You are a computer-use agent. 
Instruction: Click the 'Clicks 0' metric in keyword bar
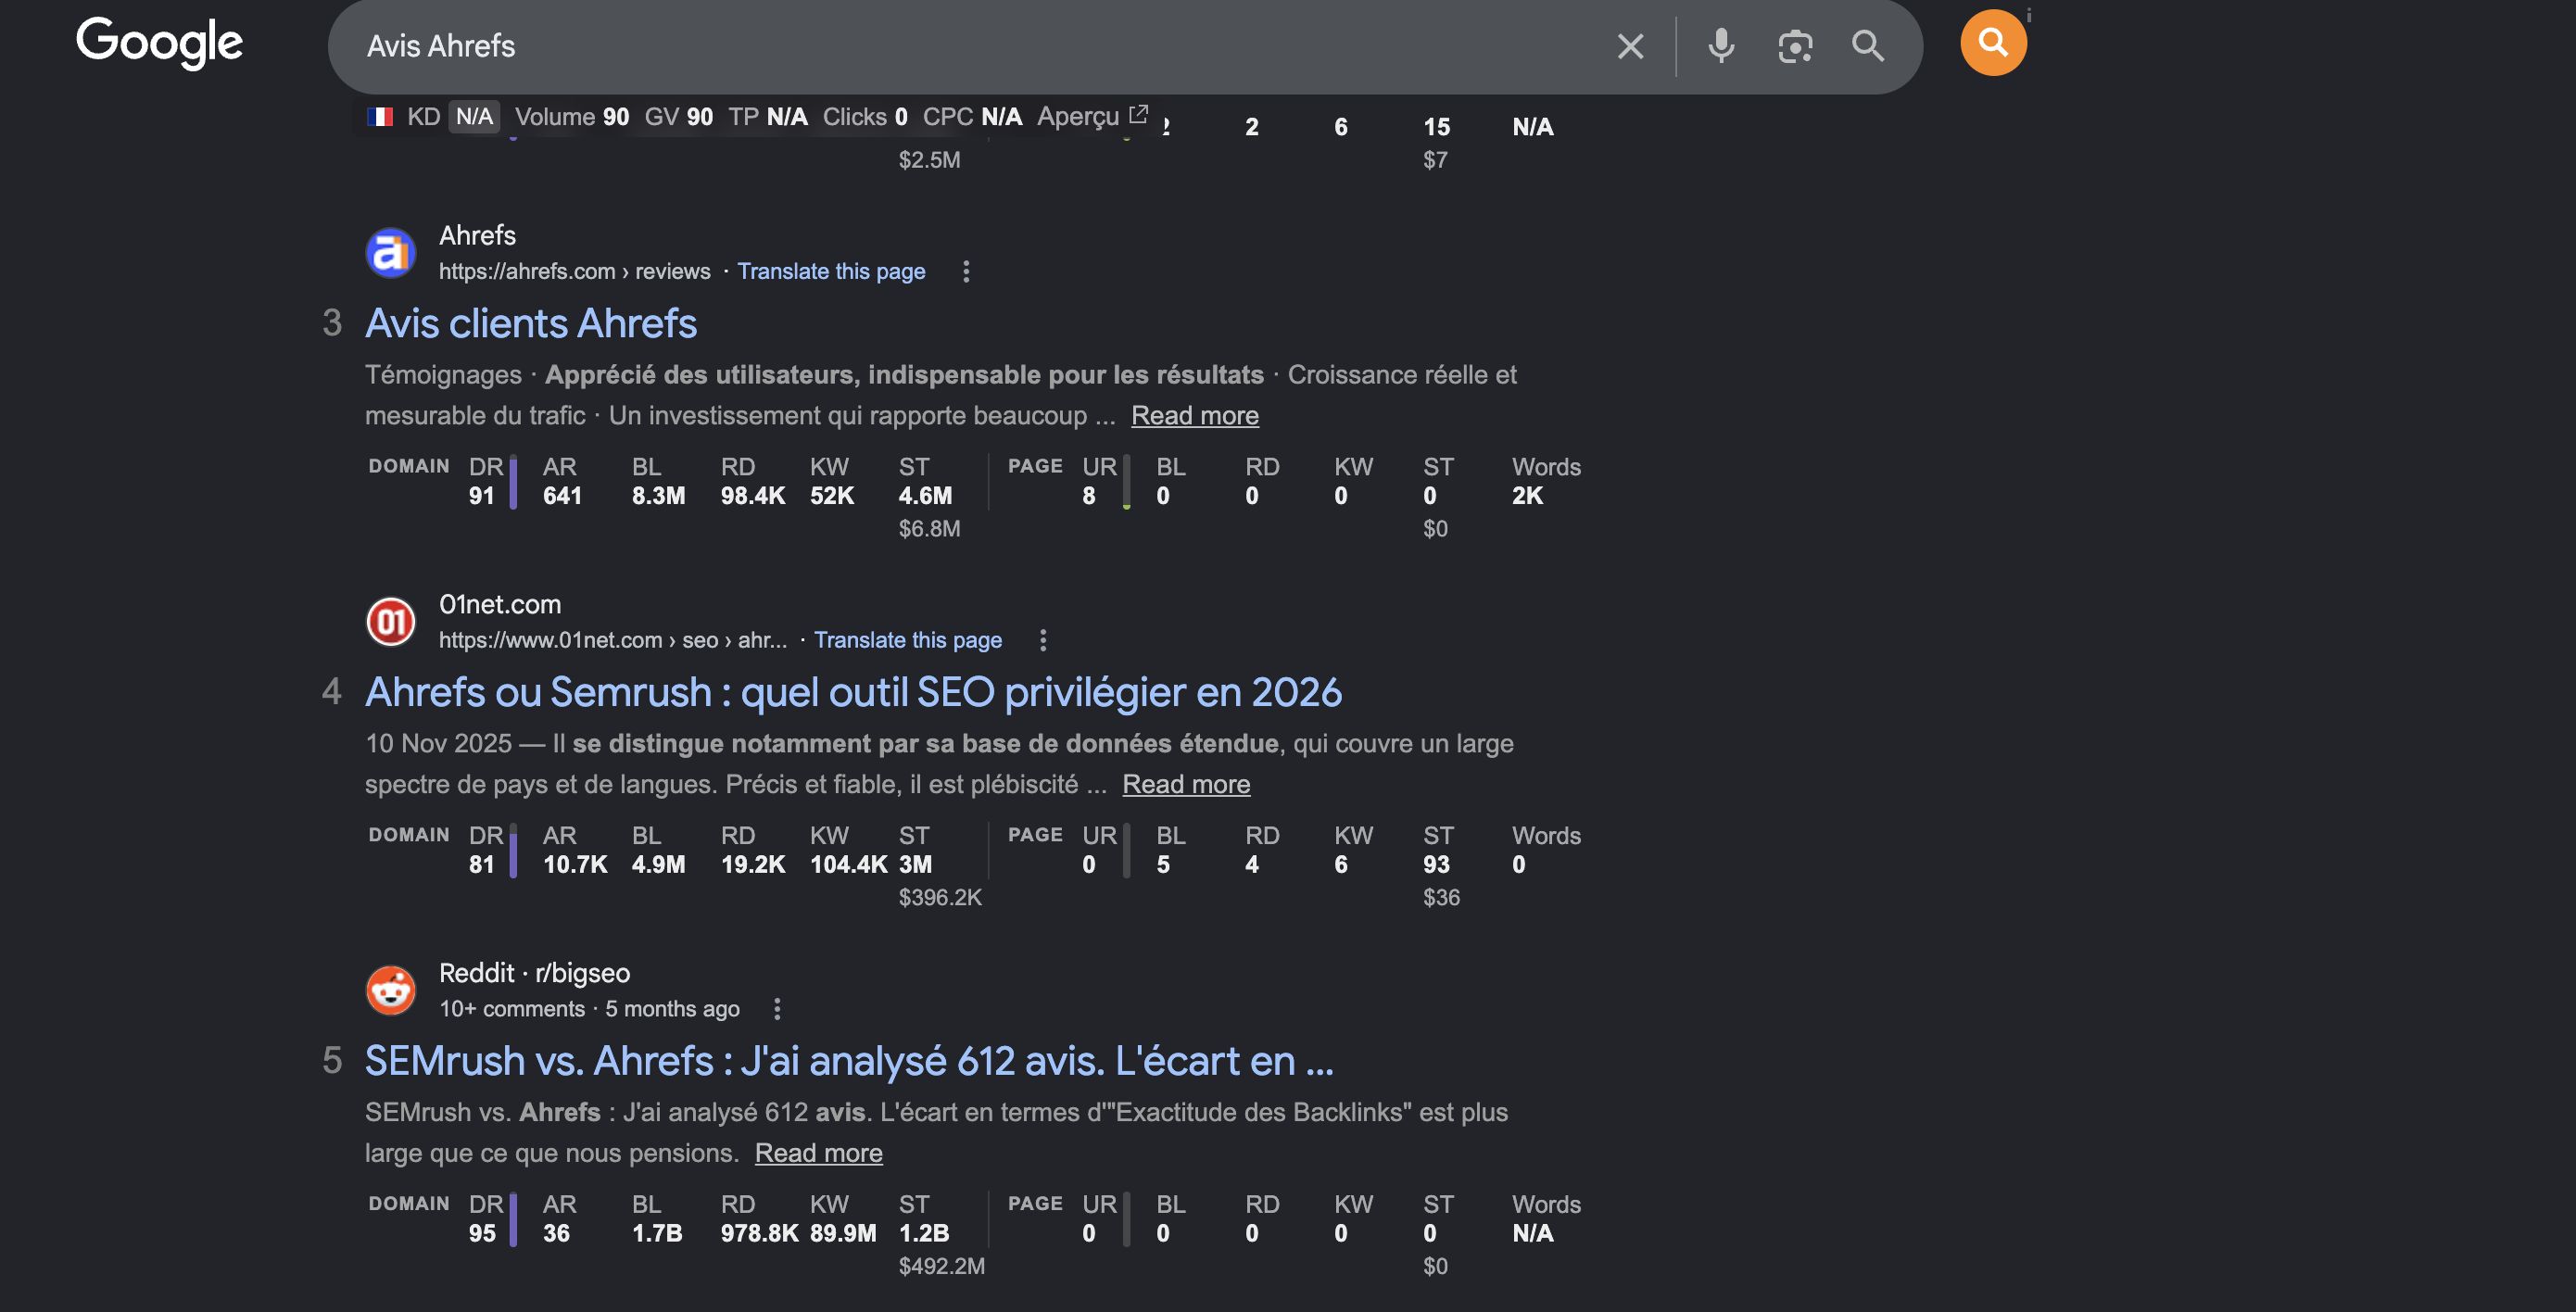point(865,117)
